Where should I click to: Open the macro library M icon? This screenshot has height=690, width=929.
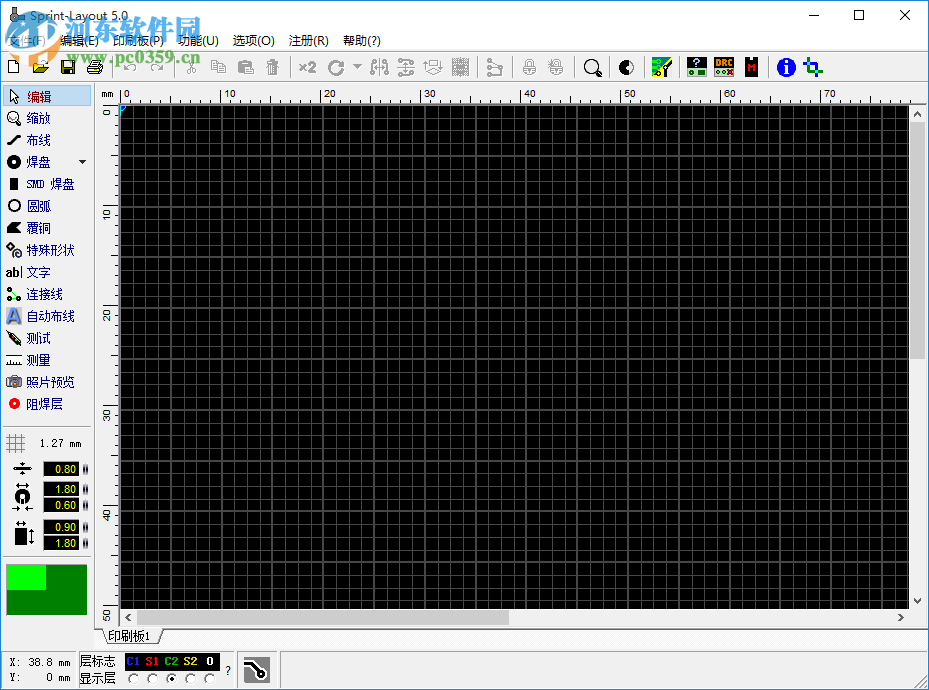pos(751,67)
